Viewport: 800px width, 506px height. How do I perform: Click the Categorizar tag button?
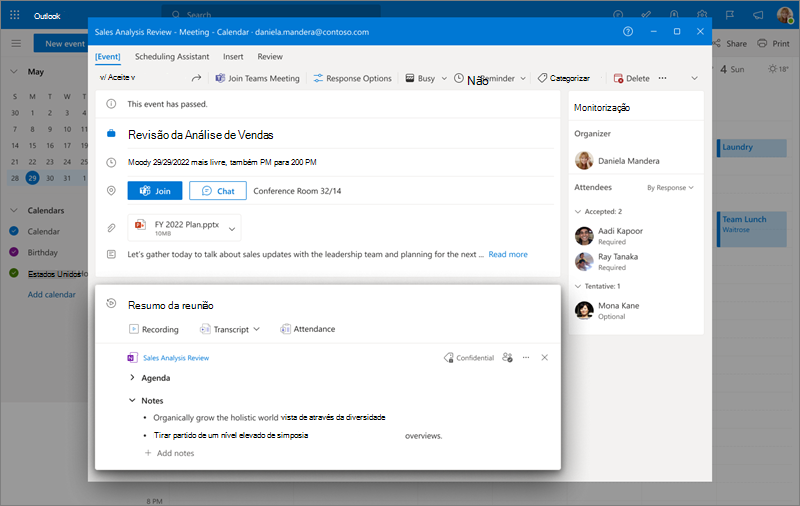[564, 78]
